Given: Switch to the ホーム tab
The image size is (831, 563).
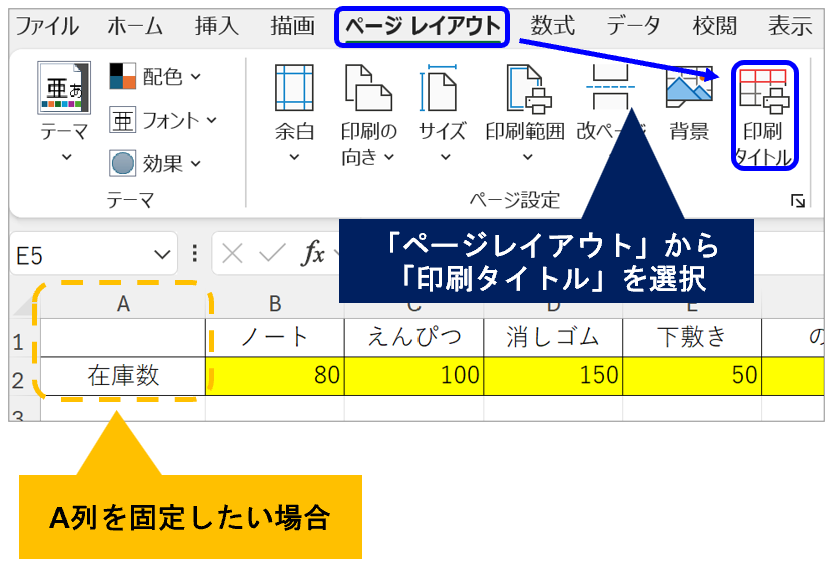Looking at the screenshot, I should coord(135,25).
